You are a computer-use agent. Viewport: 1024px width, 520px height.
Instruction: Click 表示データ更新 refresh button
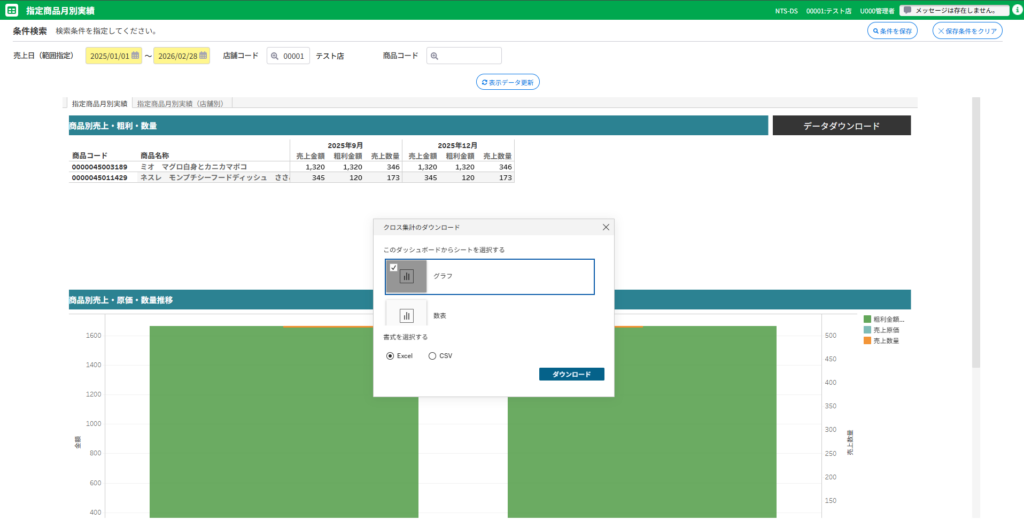coord(507,82)
